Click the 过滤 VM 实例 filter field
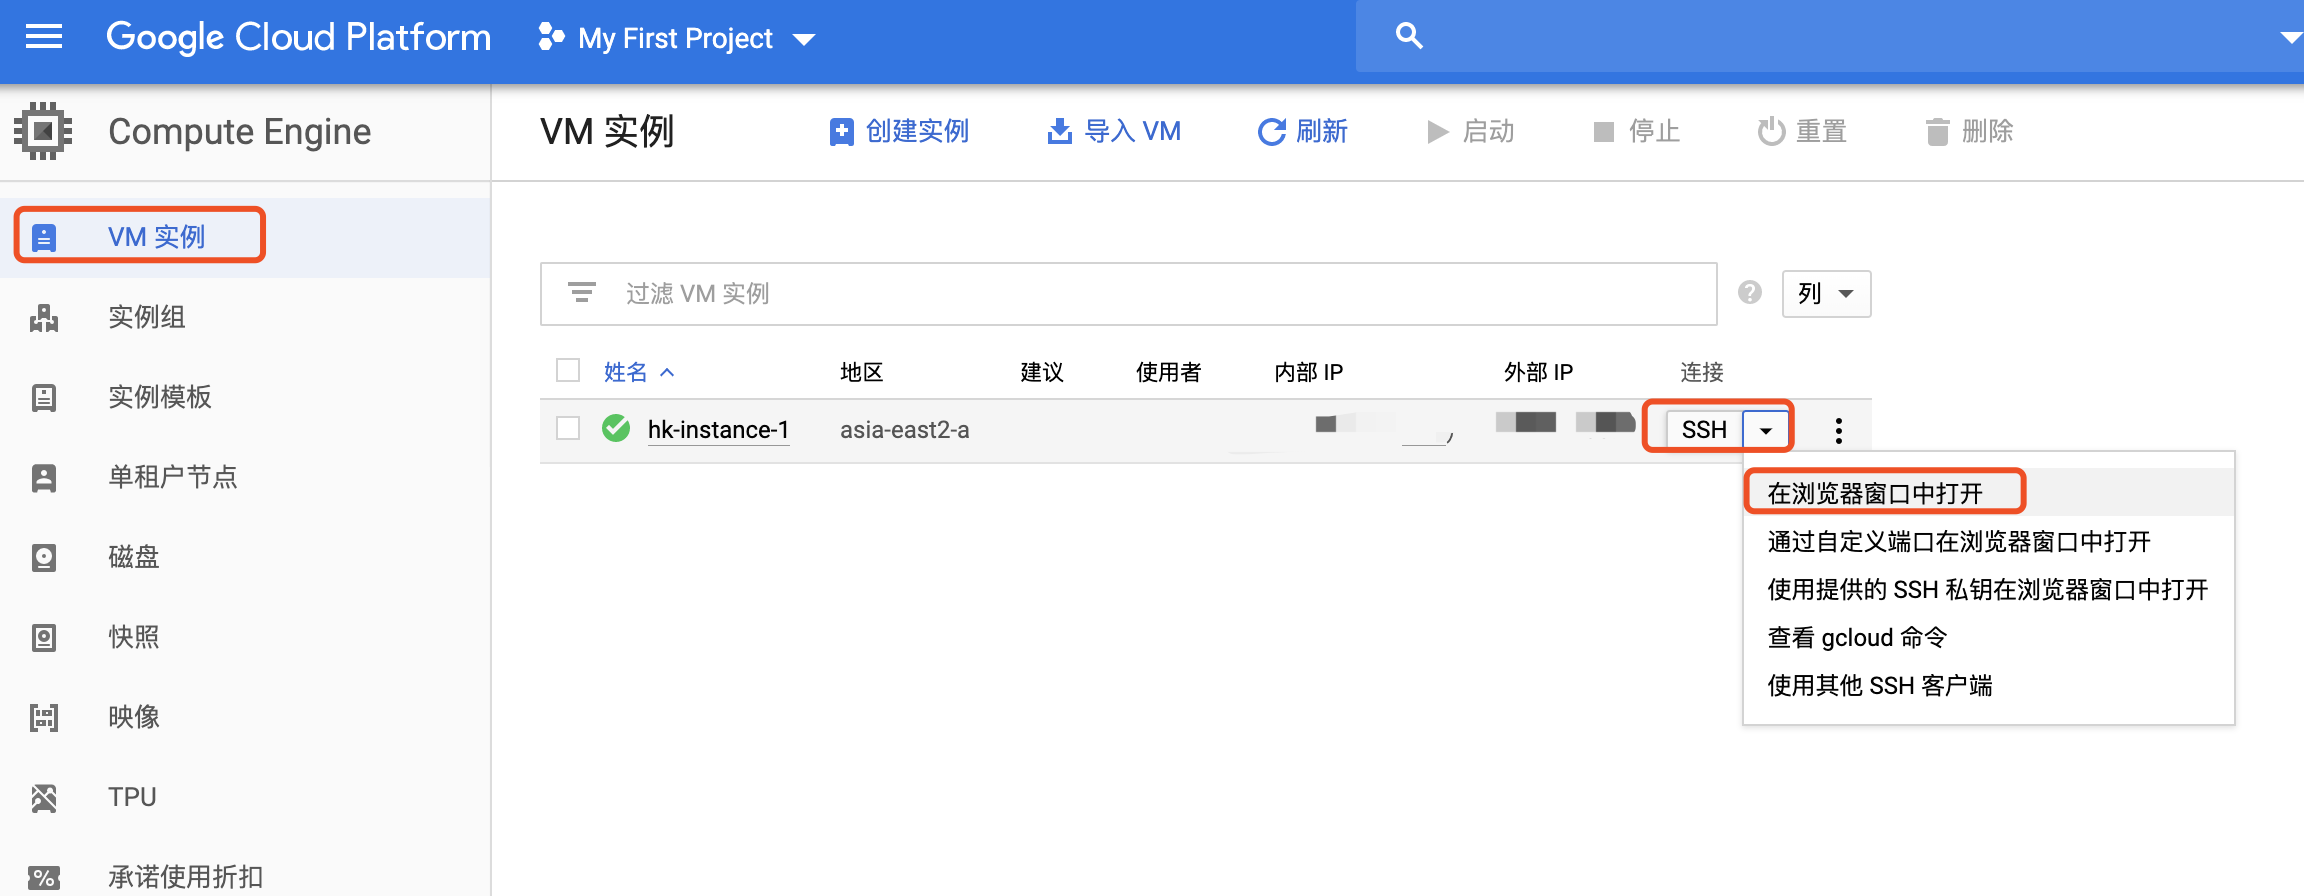 click(1128, 293)
